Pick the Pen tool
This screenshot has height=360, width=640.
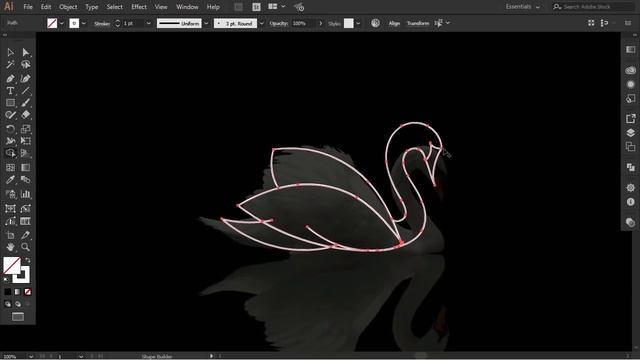pyautogui.click(x=11, y=78)
